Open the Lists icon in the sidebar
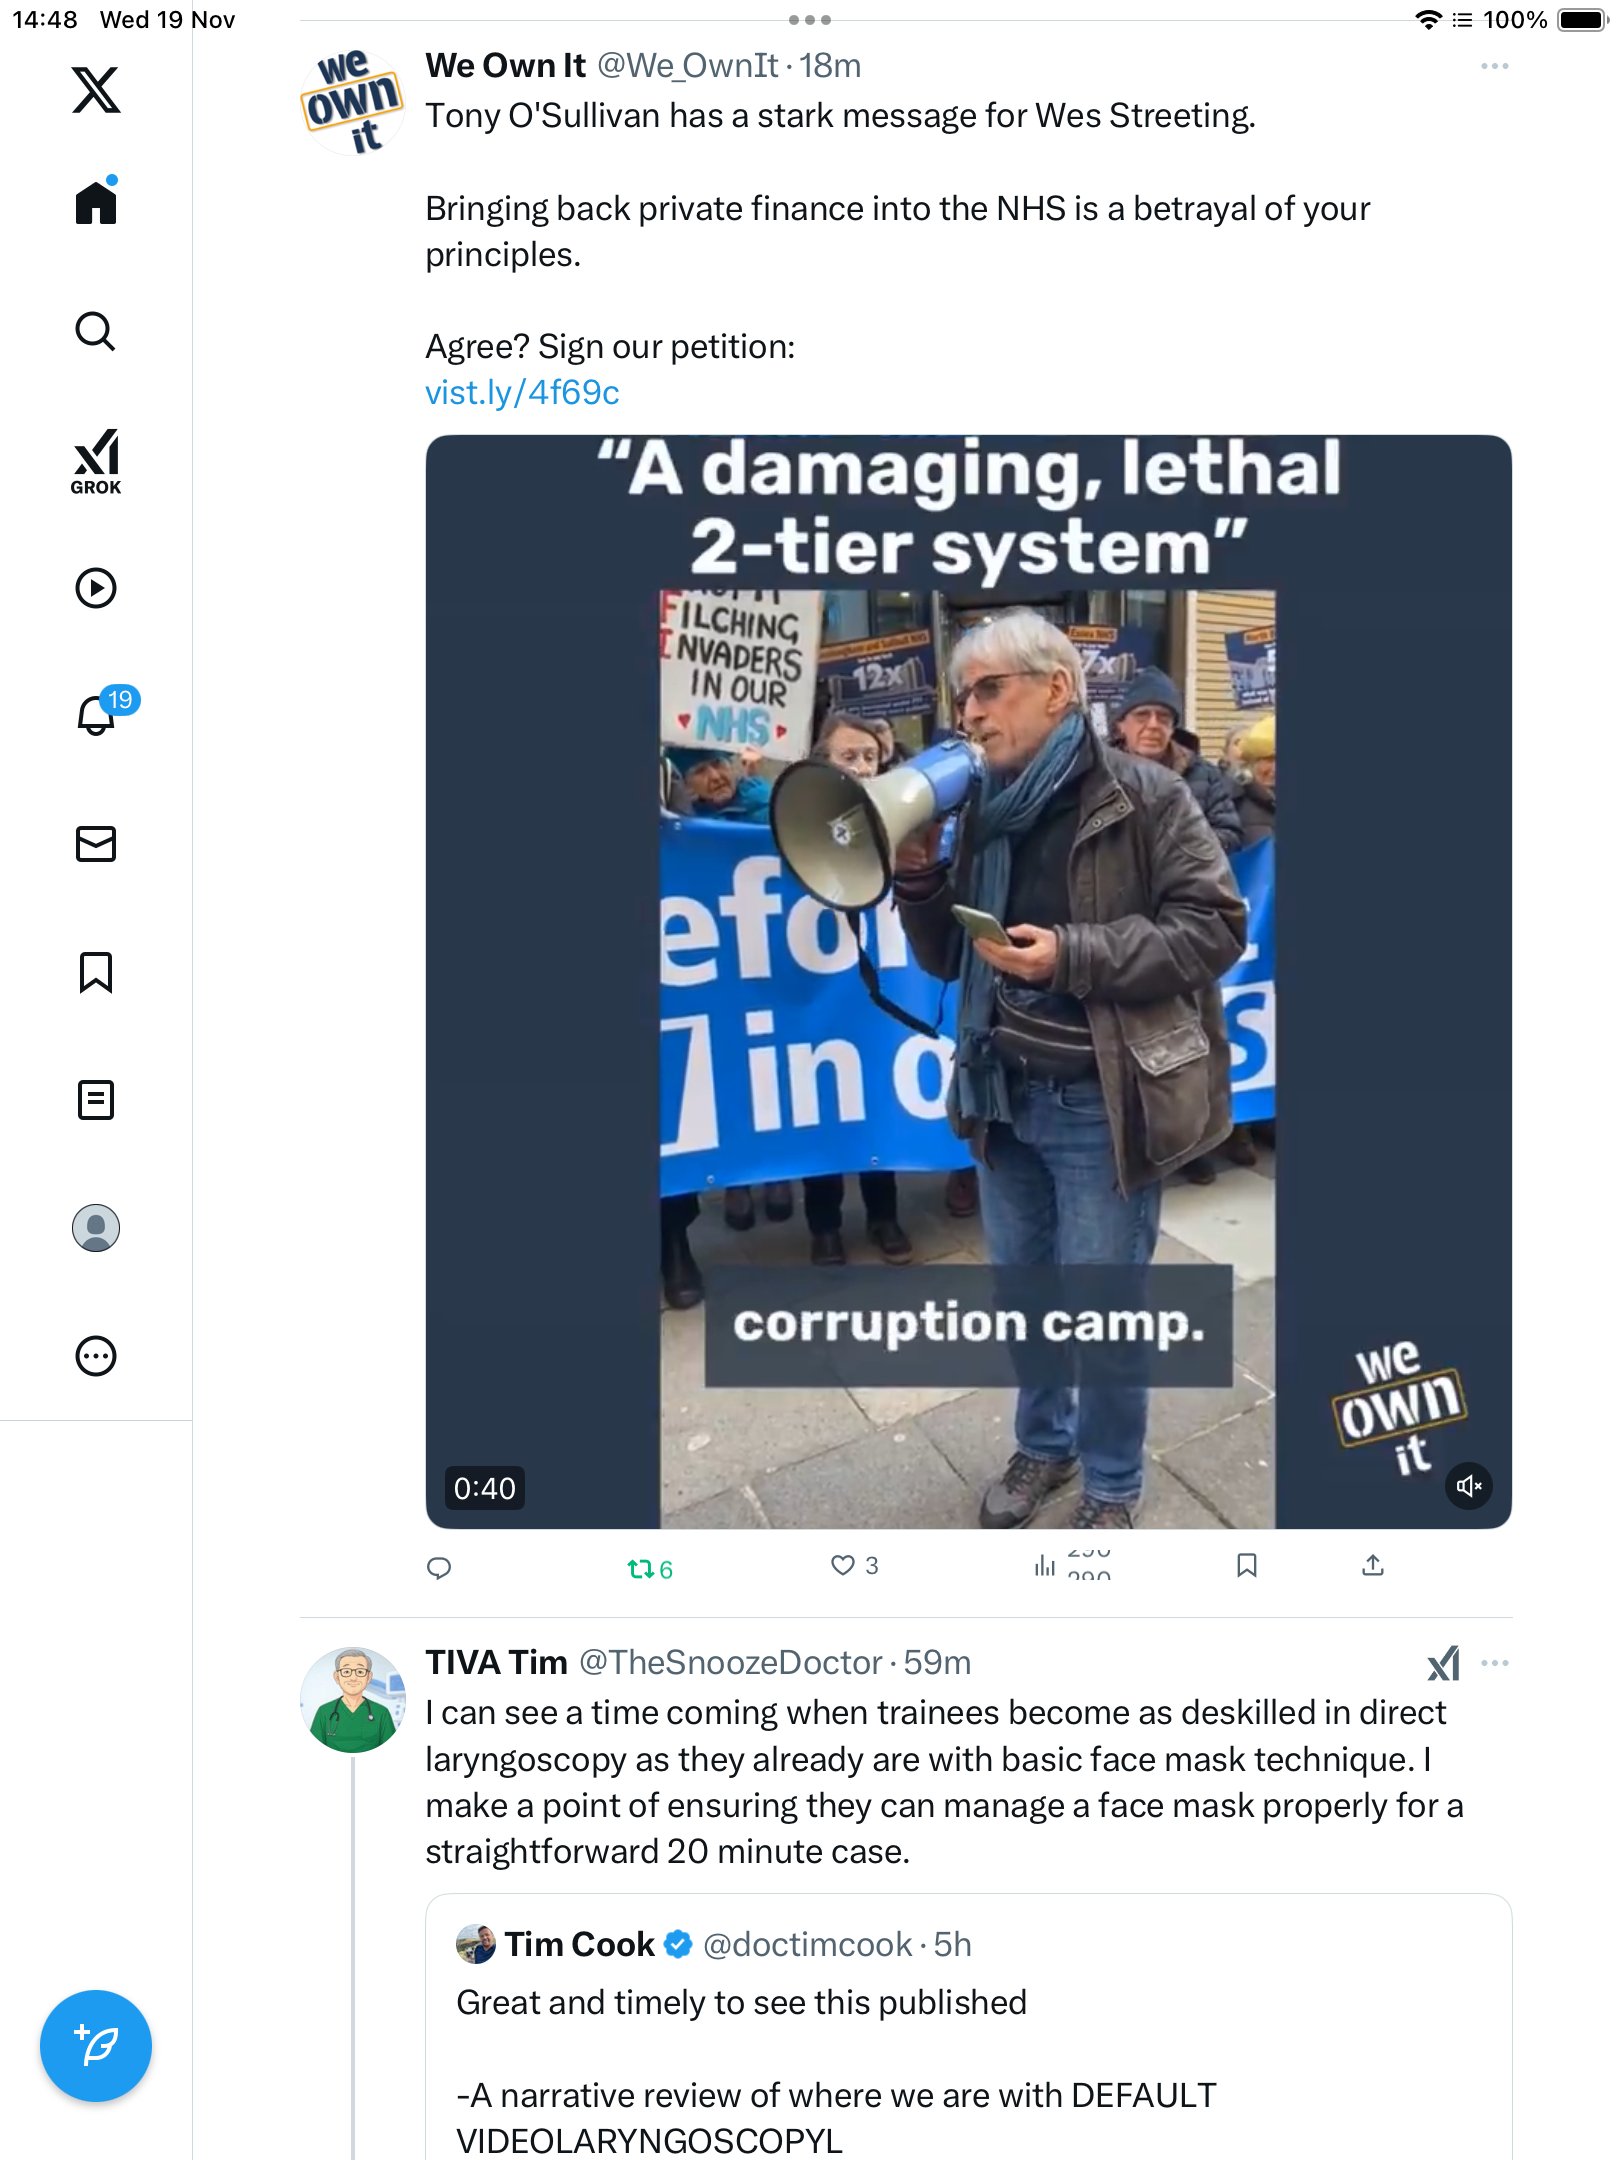This screenshot has width=1620, height=2160. pyautogui.click(x=96, y=1100)
